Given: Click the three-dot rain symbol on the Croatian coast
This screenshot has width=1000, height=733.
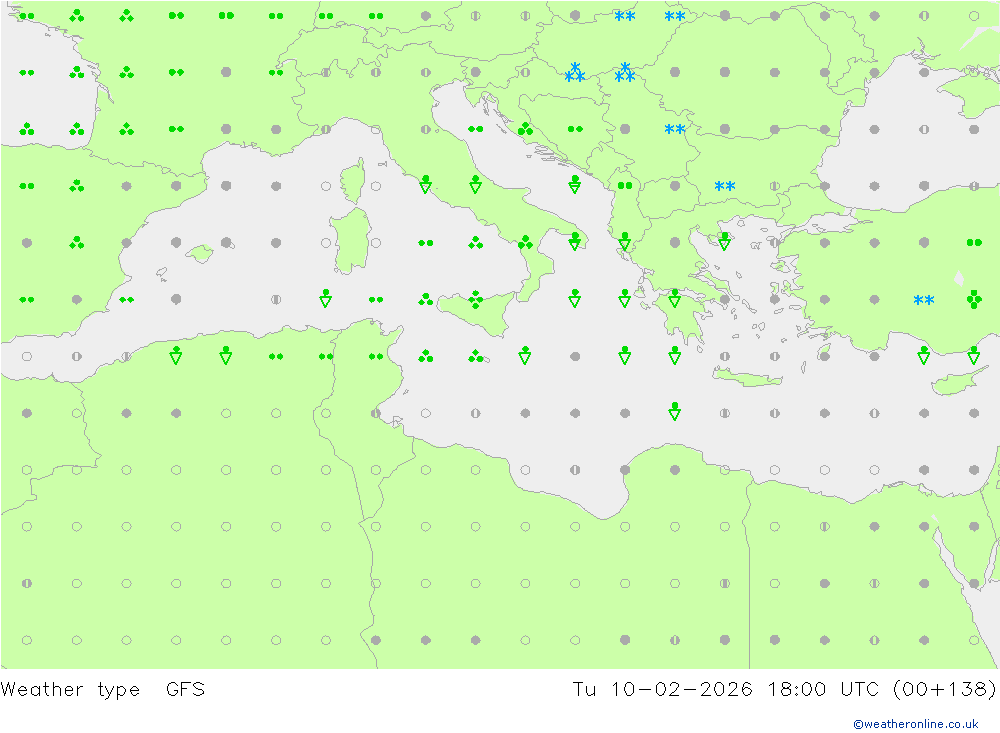Looking at the screenshot, I should 526,130.
